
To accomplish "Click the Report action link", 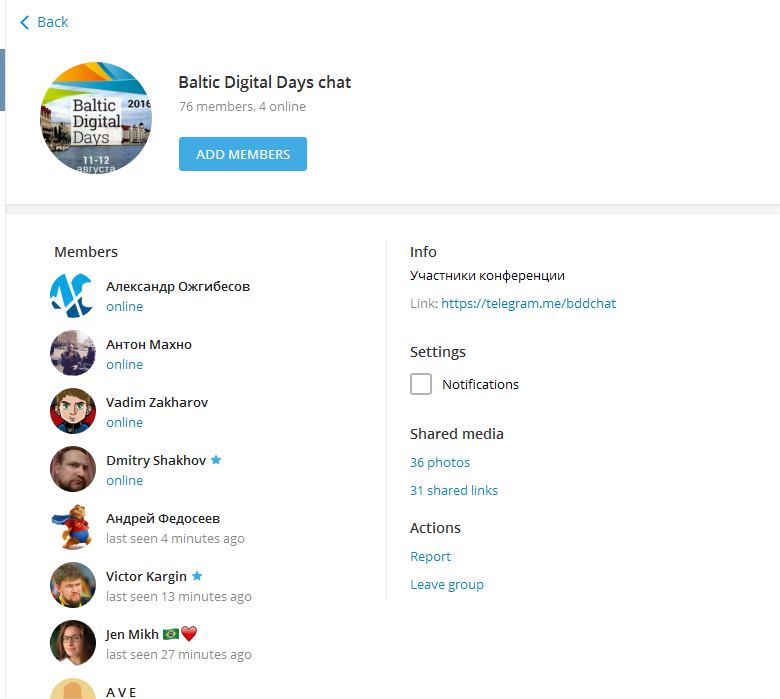I will click(x=430, y=557).
